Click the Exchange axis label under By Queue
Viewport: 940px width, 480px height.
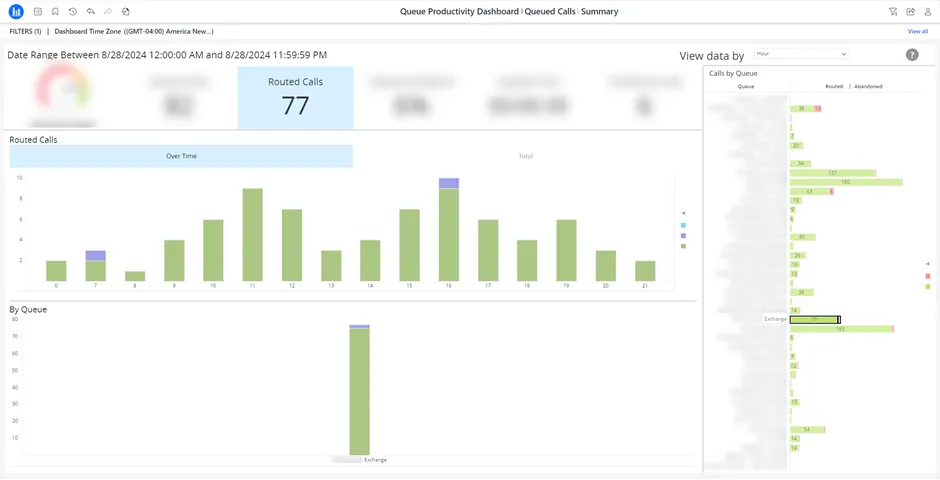(375, 460)
